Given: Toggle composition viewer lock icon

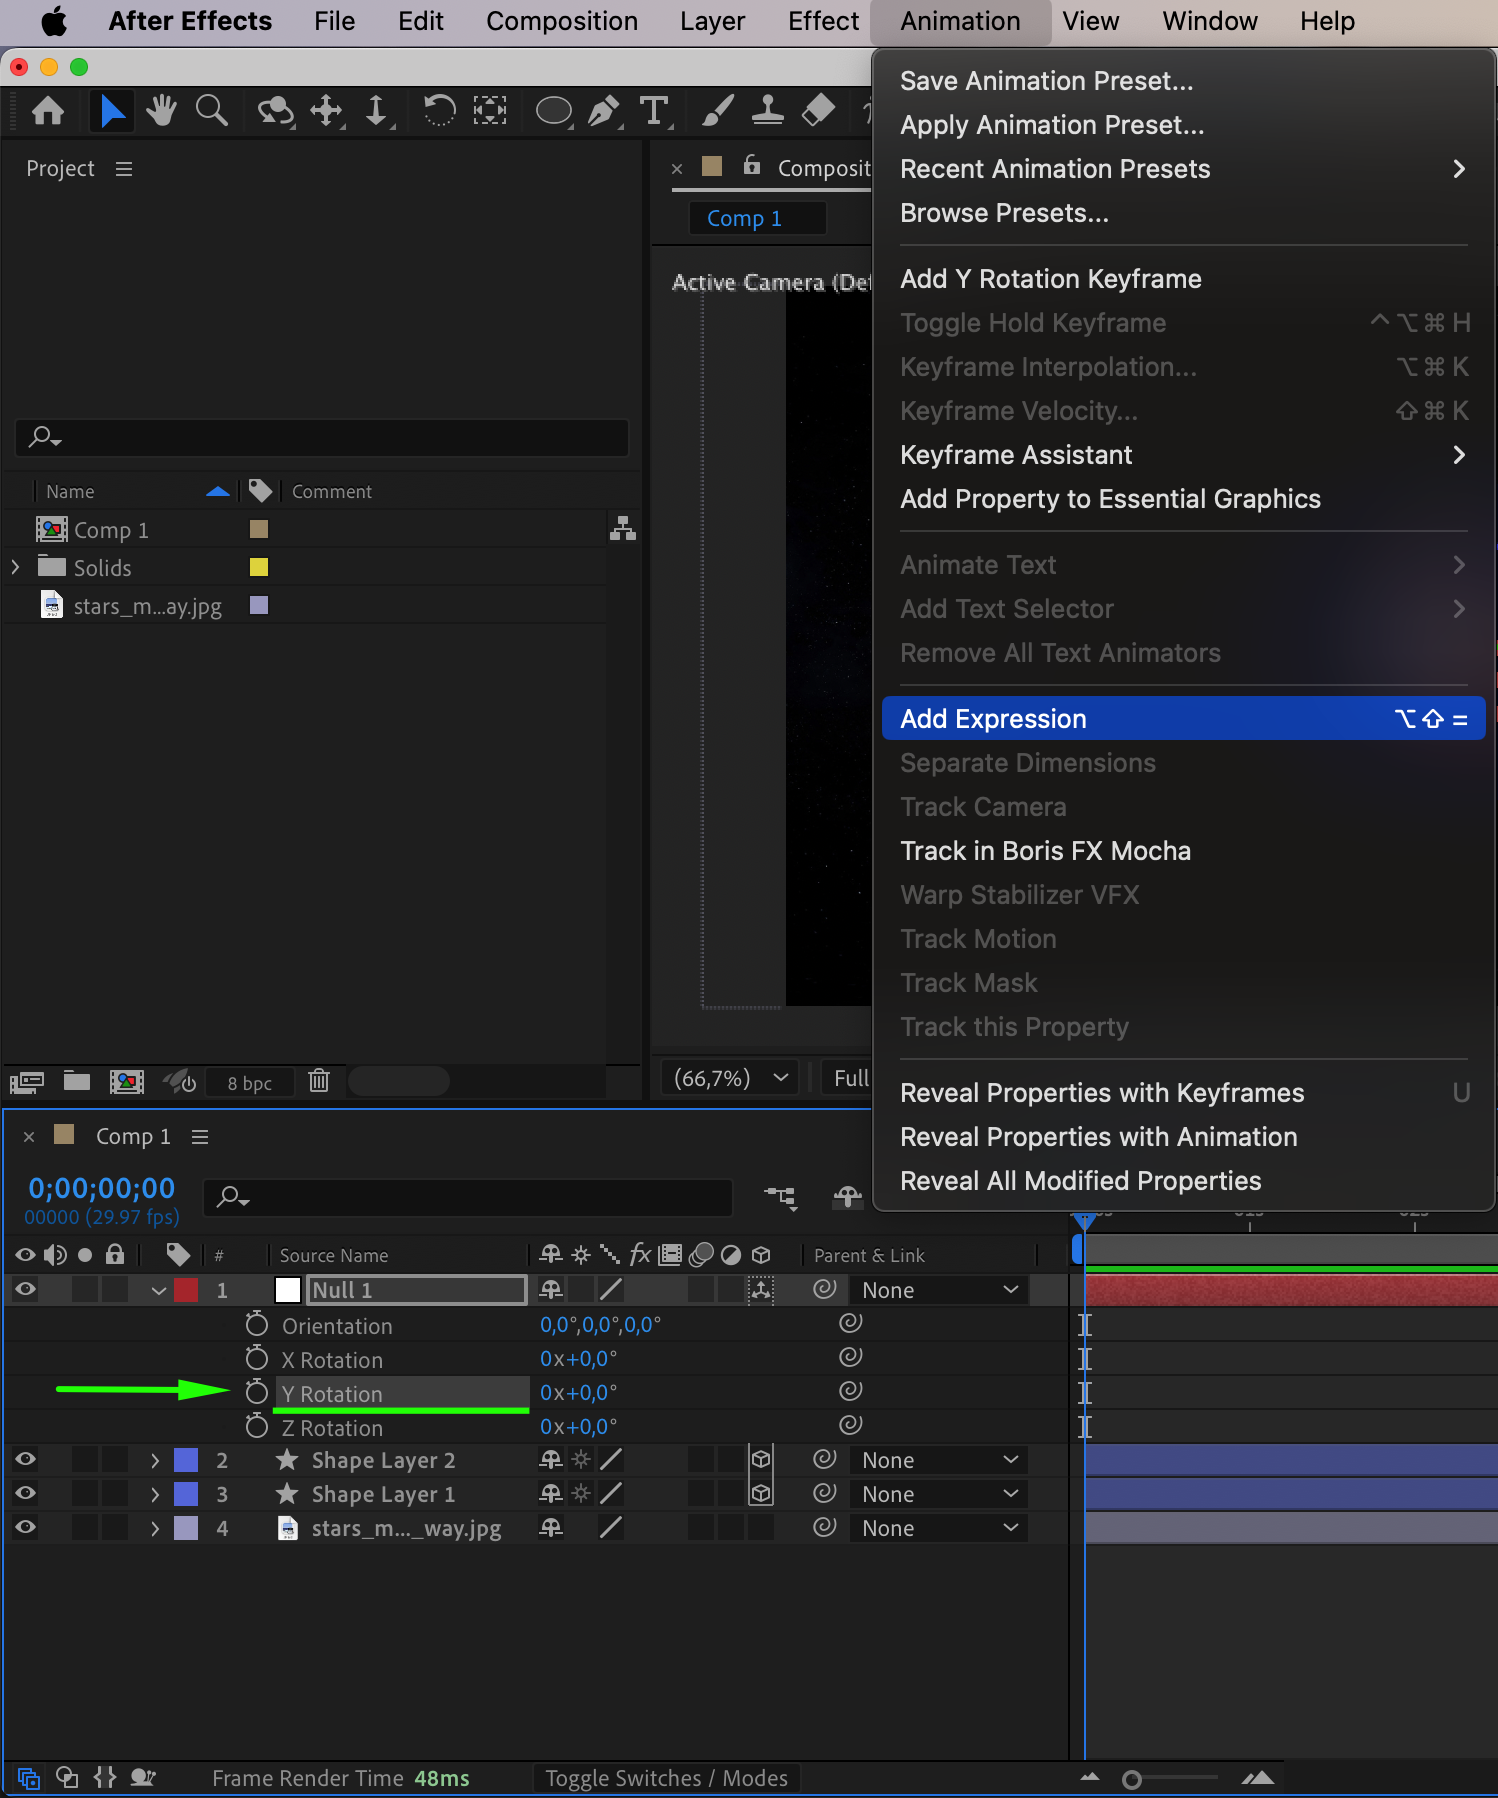Looking at the screenshot, I should coord(752,166).
